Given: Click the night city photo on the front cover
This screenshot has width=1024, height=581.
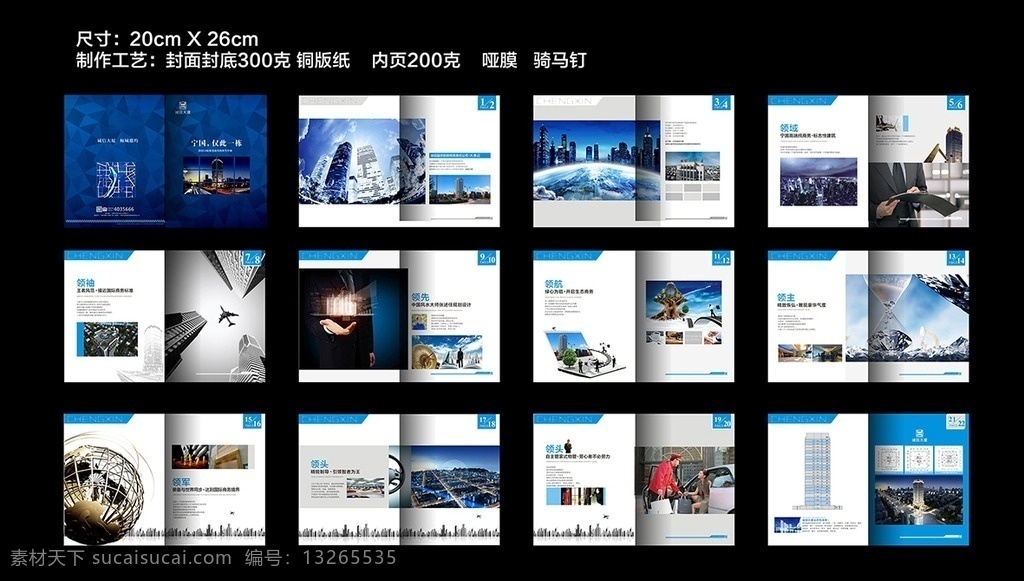Looking at the screenshot, I should [216, 174].
